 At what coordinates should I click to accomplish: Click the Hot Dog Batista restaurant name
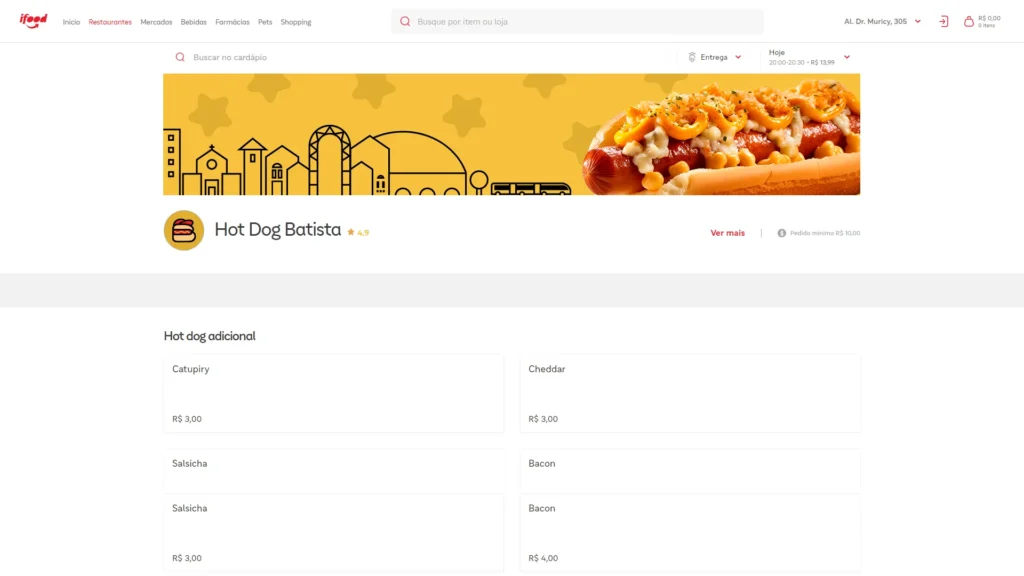[x=278, y=230]
